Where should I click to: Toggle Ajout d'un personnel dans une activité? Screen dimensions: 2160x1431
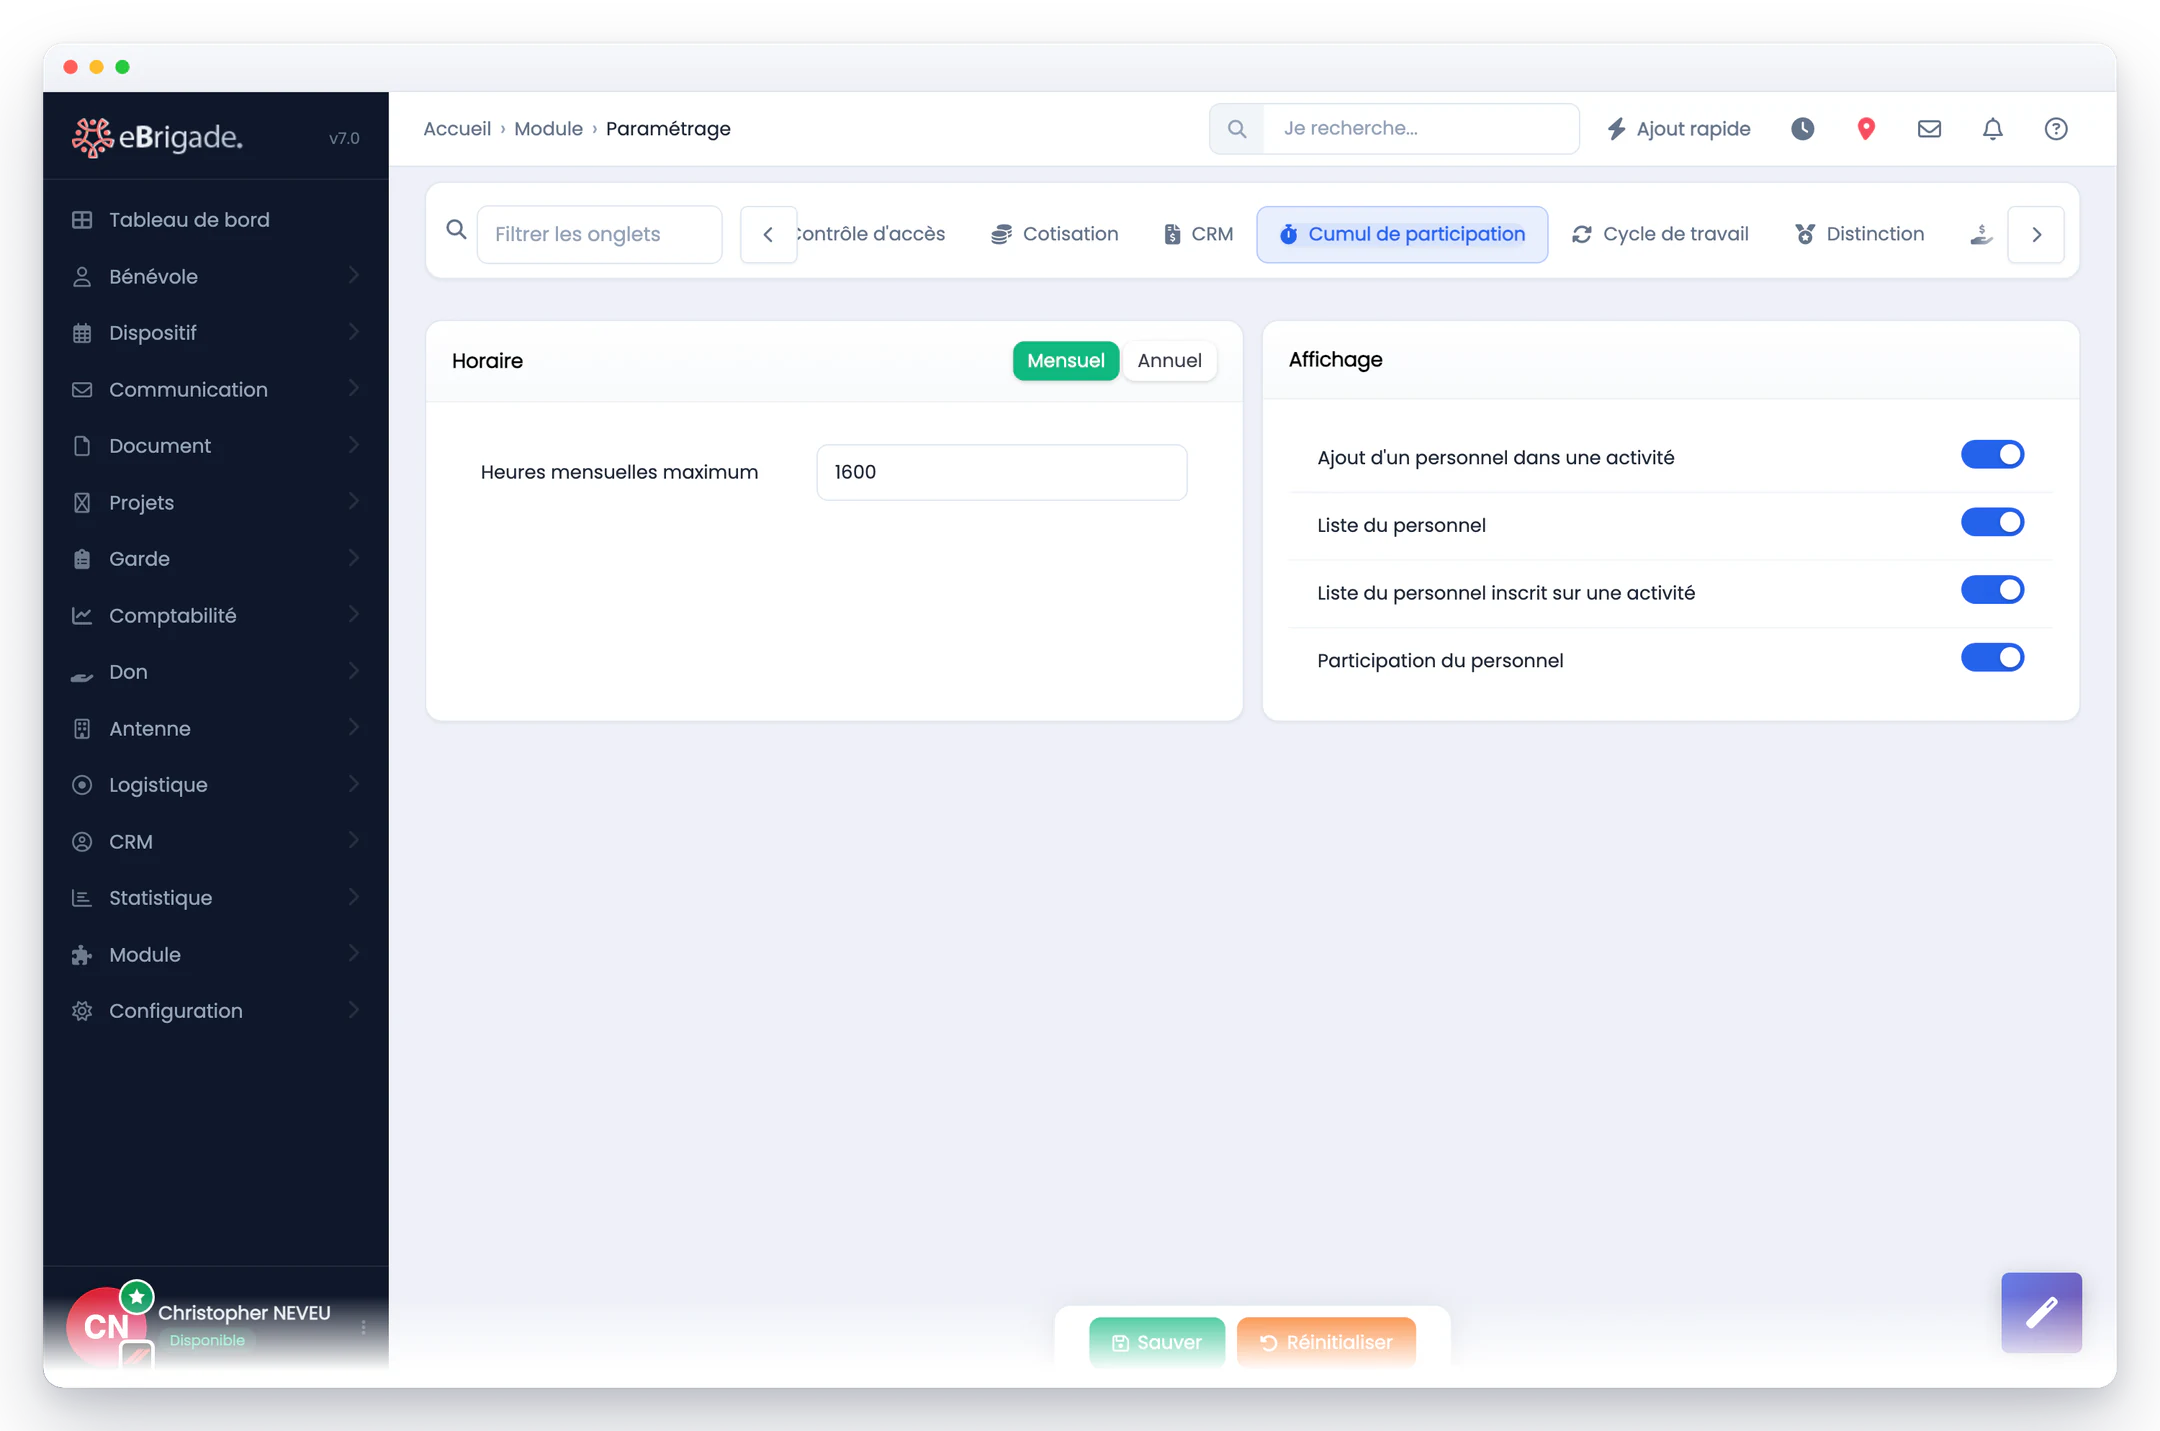(x=1992, y=455)
